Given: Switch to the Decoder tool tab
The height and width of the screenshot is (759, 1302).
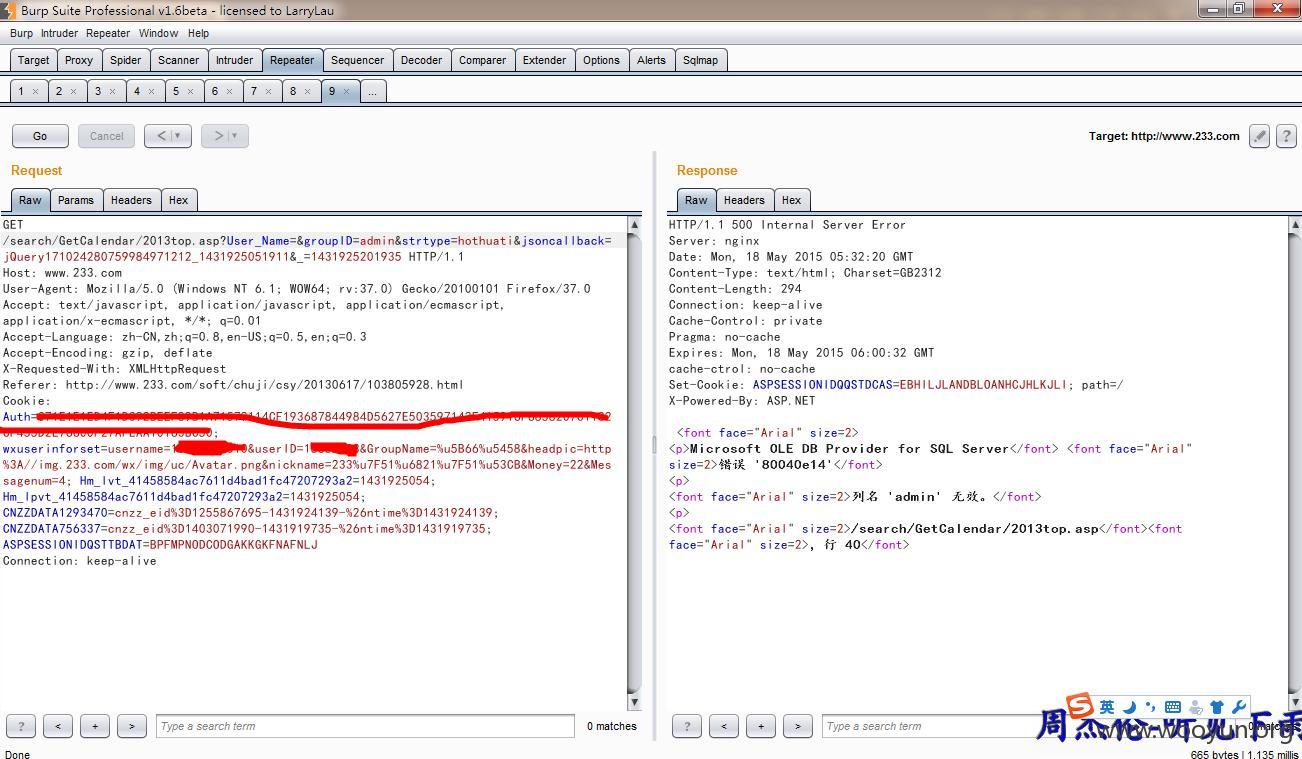Looking at the screenshot, I should (x=421, y=60).
